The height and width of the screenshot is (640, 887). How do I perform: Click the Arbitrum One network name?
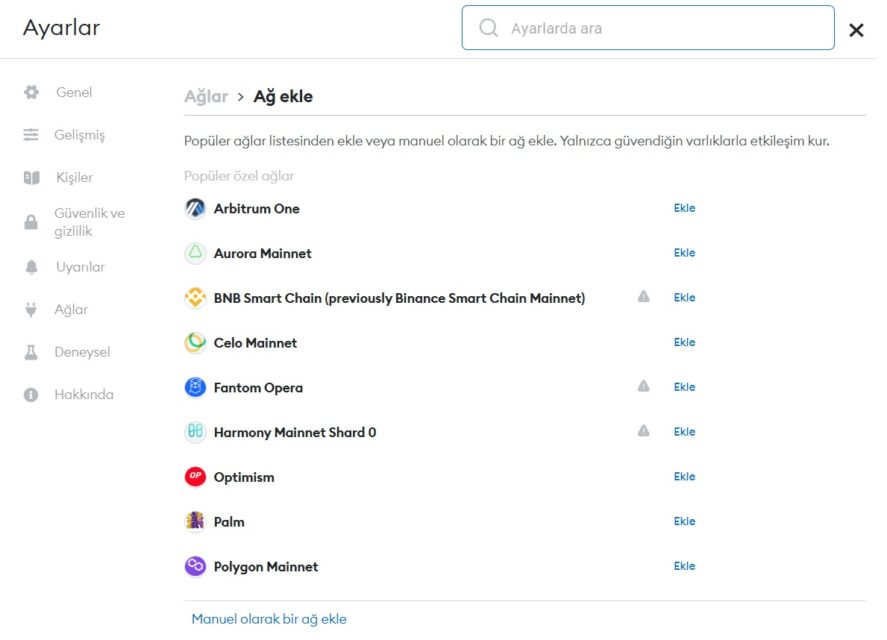[256, 209]
